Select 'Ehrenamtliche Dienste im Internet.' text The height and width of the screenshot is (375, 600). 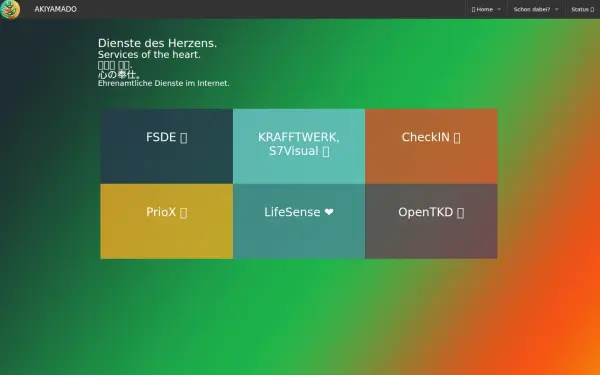[x=164, y=83]
